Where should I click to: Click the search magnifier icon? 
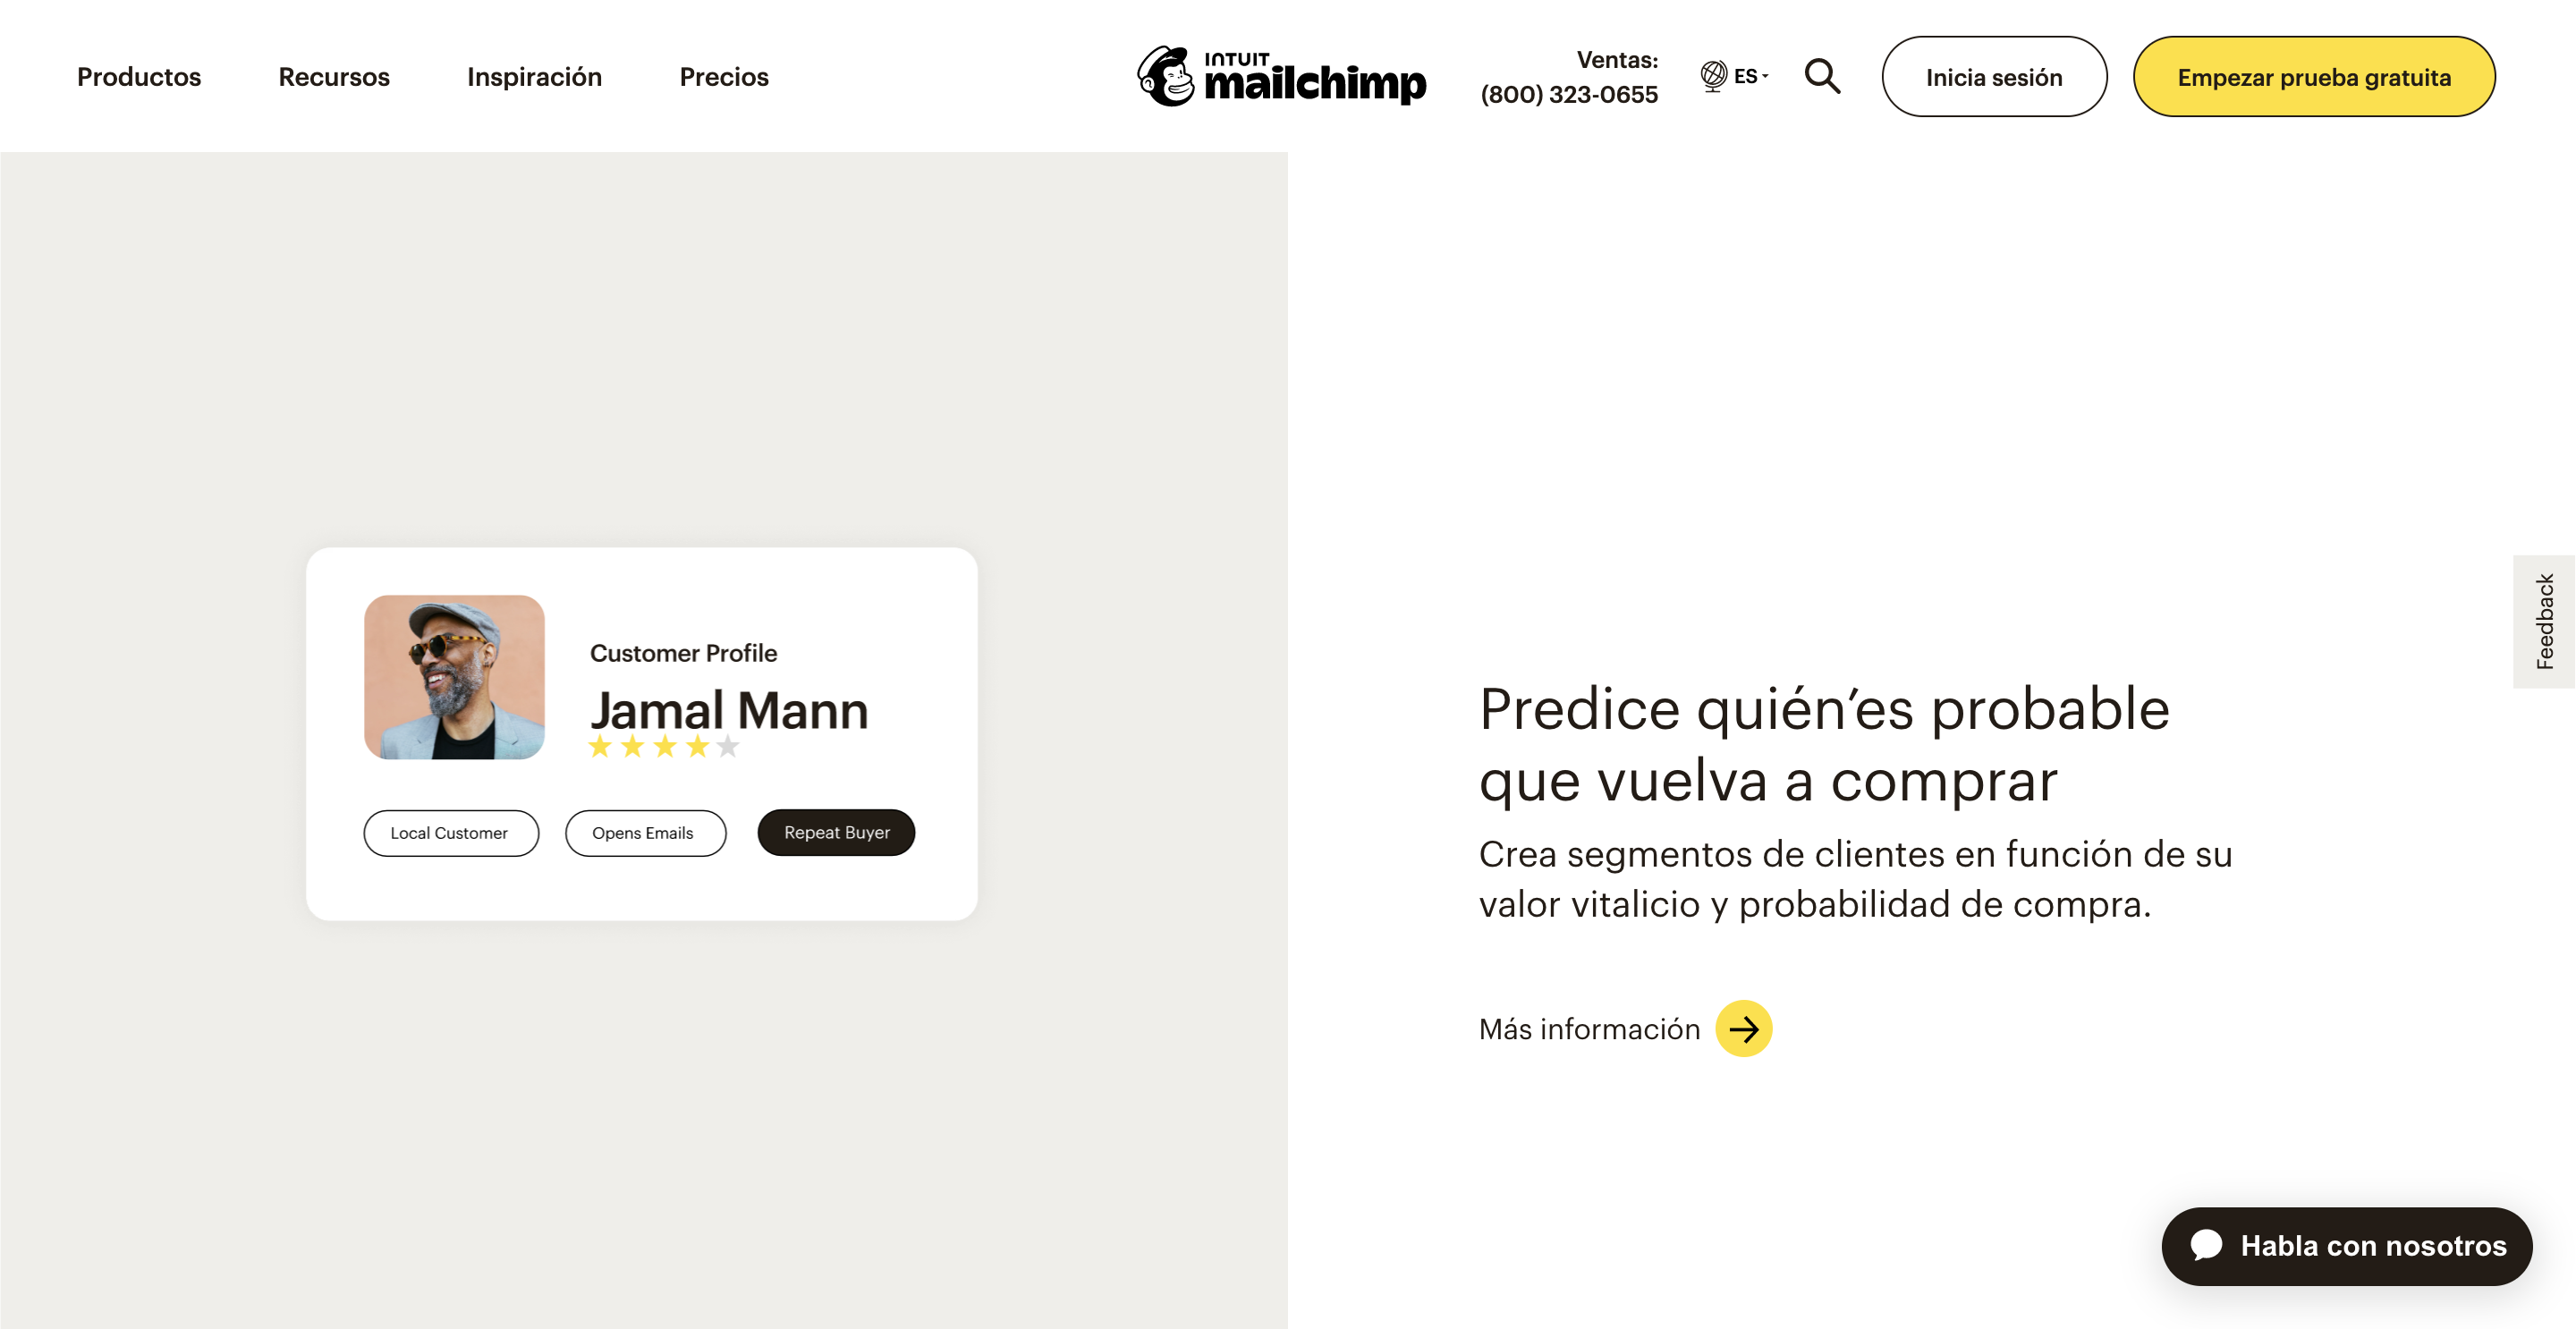1822,76
